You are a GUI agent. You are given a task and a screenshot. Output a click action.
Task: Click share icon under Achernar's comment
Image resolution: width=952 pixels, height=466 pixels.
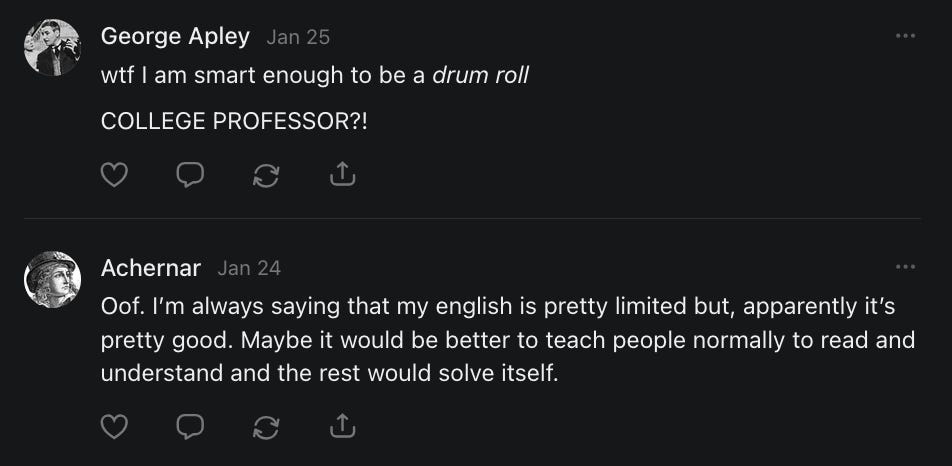coord(342,427)
